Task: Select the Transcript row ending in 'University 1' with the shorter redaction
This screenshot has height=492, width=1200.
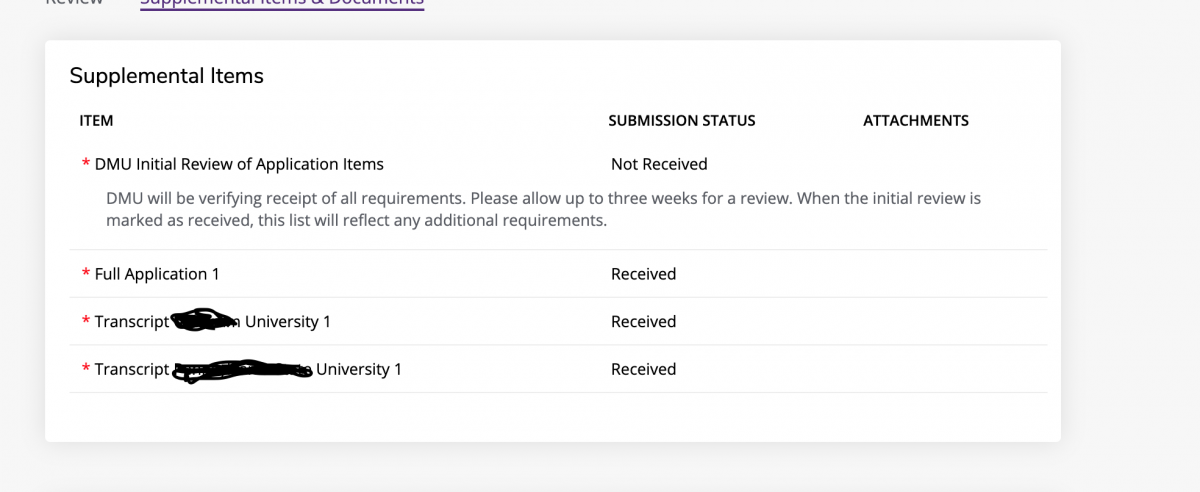Action: click(x=212, y=322)
